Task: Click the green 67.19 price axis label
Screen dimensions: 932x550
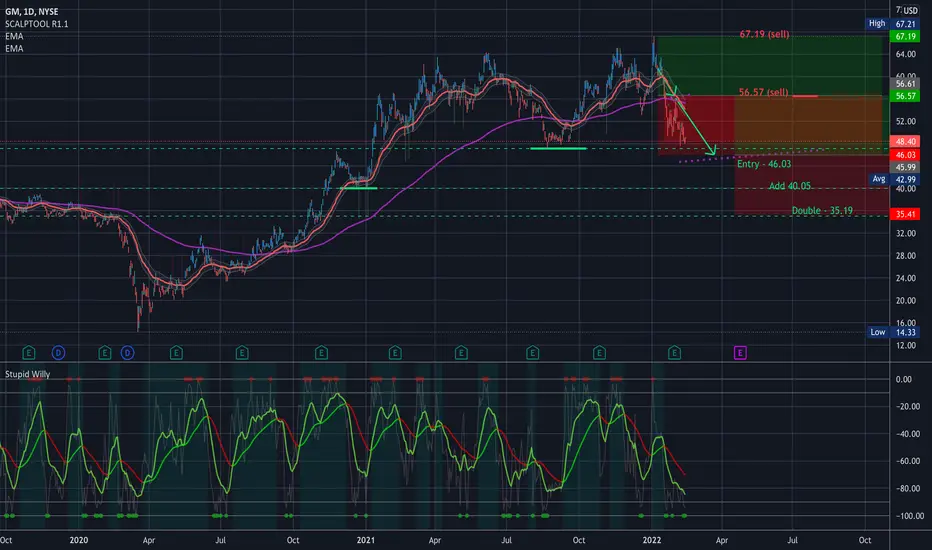Action: point(905,36)
